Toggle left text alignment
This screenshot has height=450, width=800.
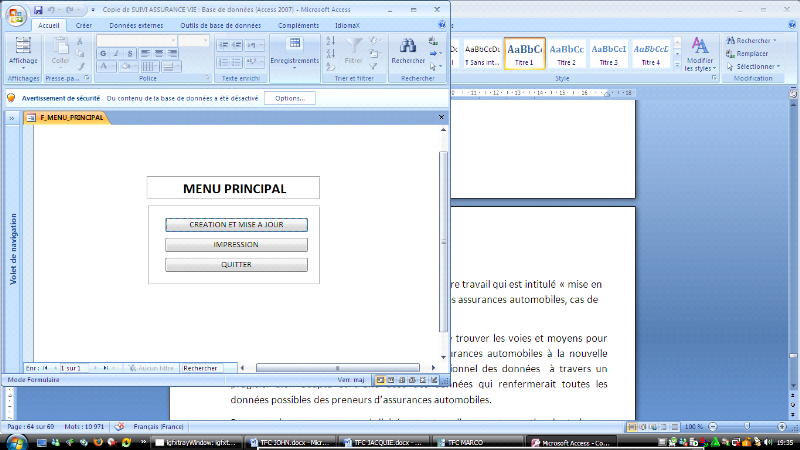point(145,54)
